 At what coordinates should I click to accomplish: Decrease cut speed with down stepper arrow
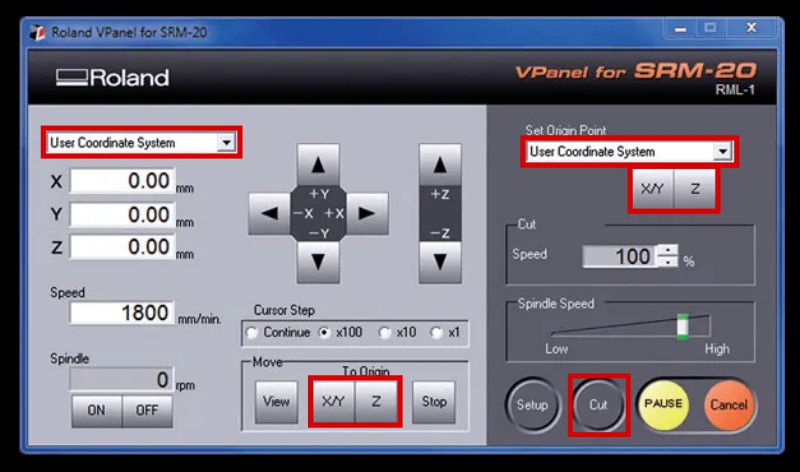(x=668, y=262)
